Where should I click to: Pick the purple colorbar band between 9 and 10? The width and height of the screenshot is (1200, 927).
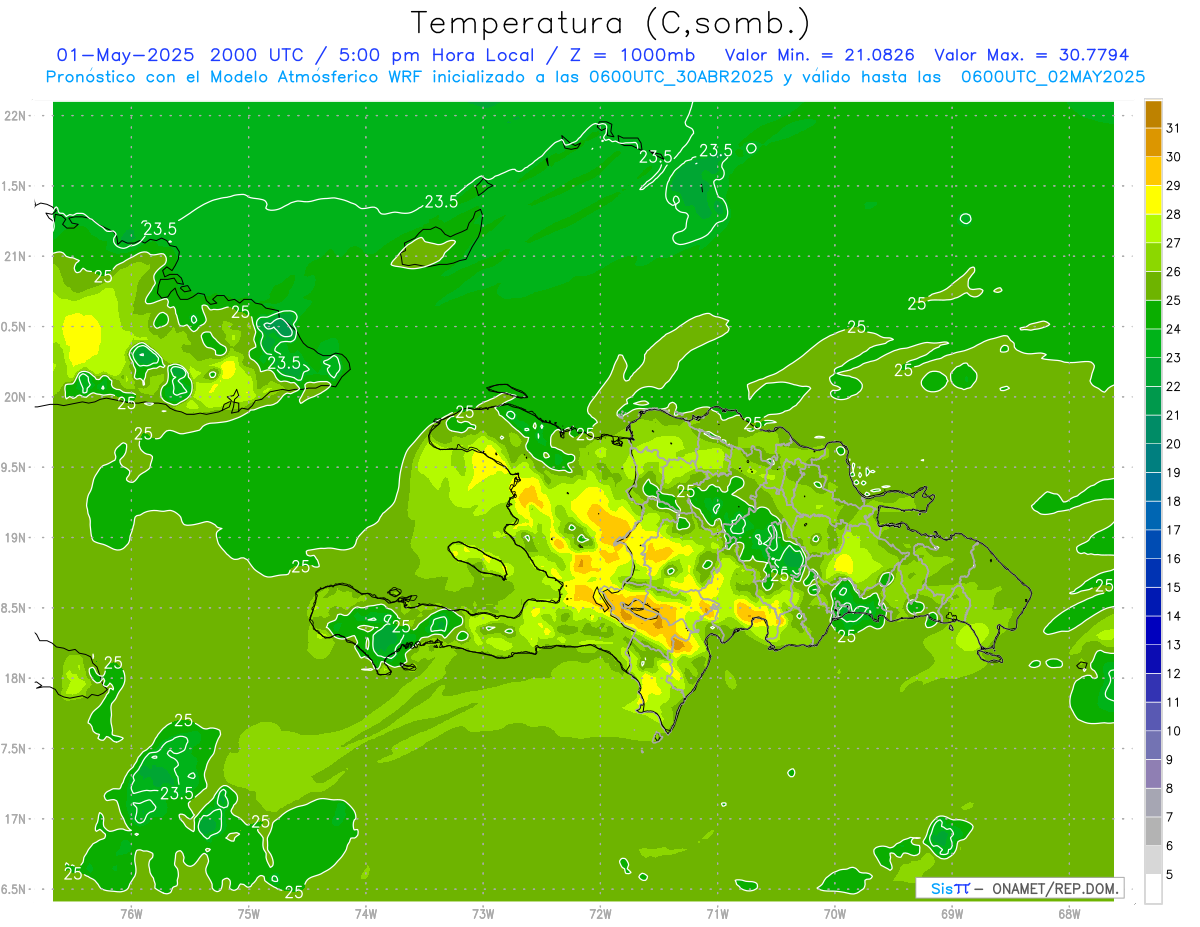click(x=1153, y=745)
